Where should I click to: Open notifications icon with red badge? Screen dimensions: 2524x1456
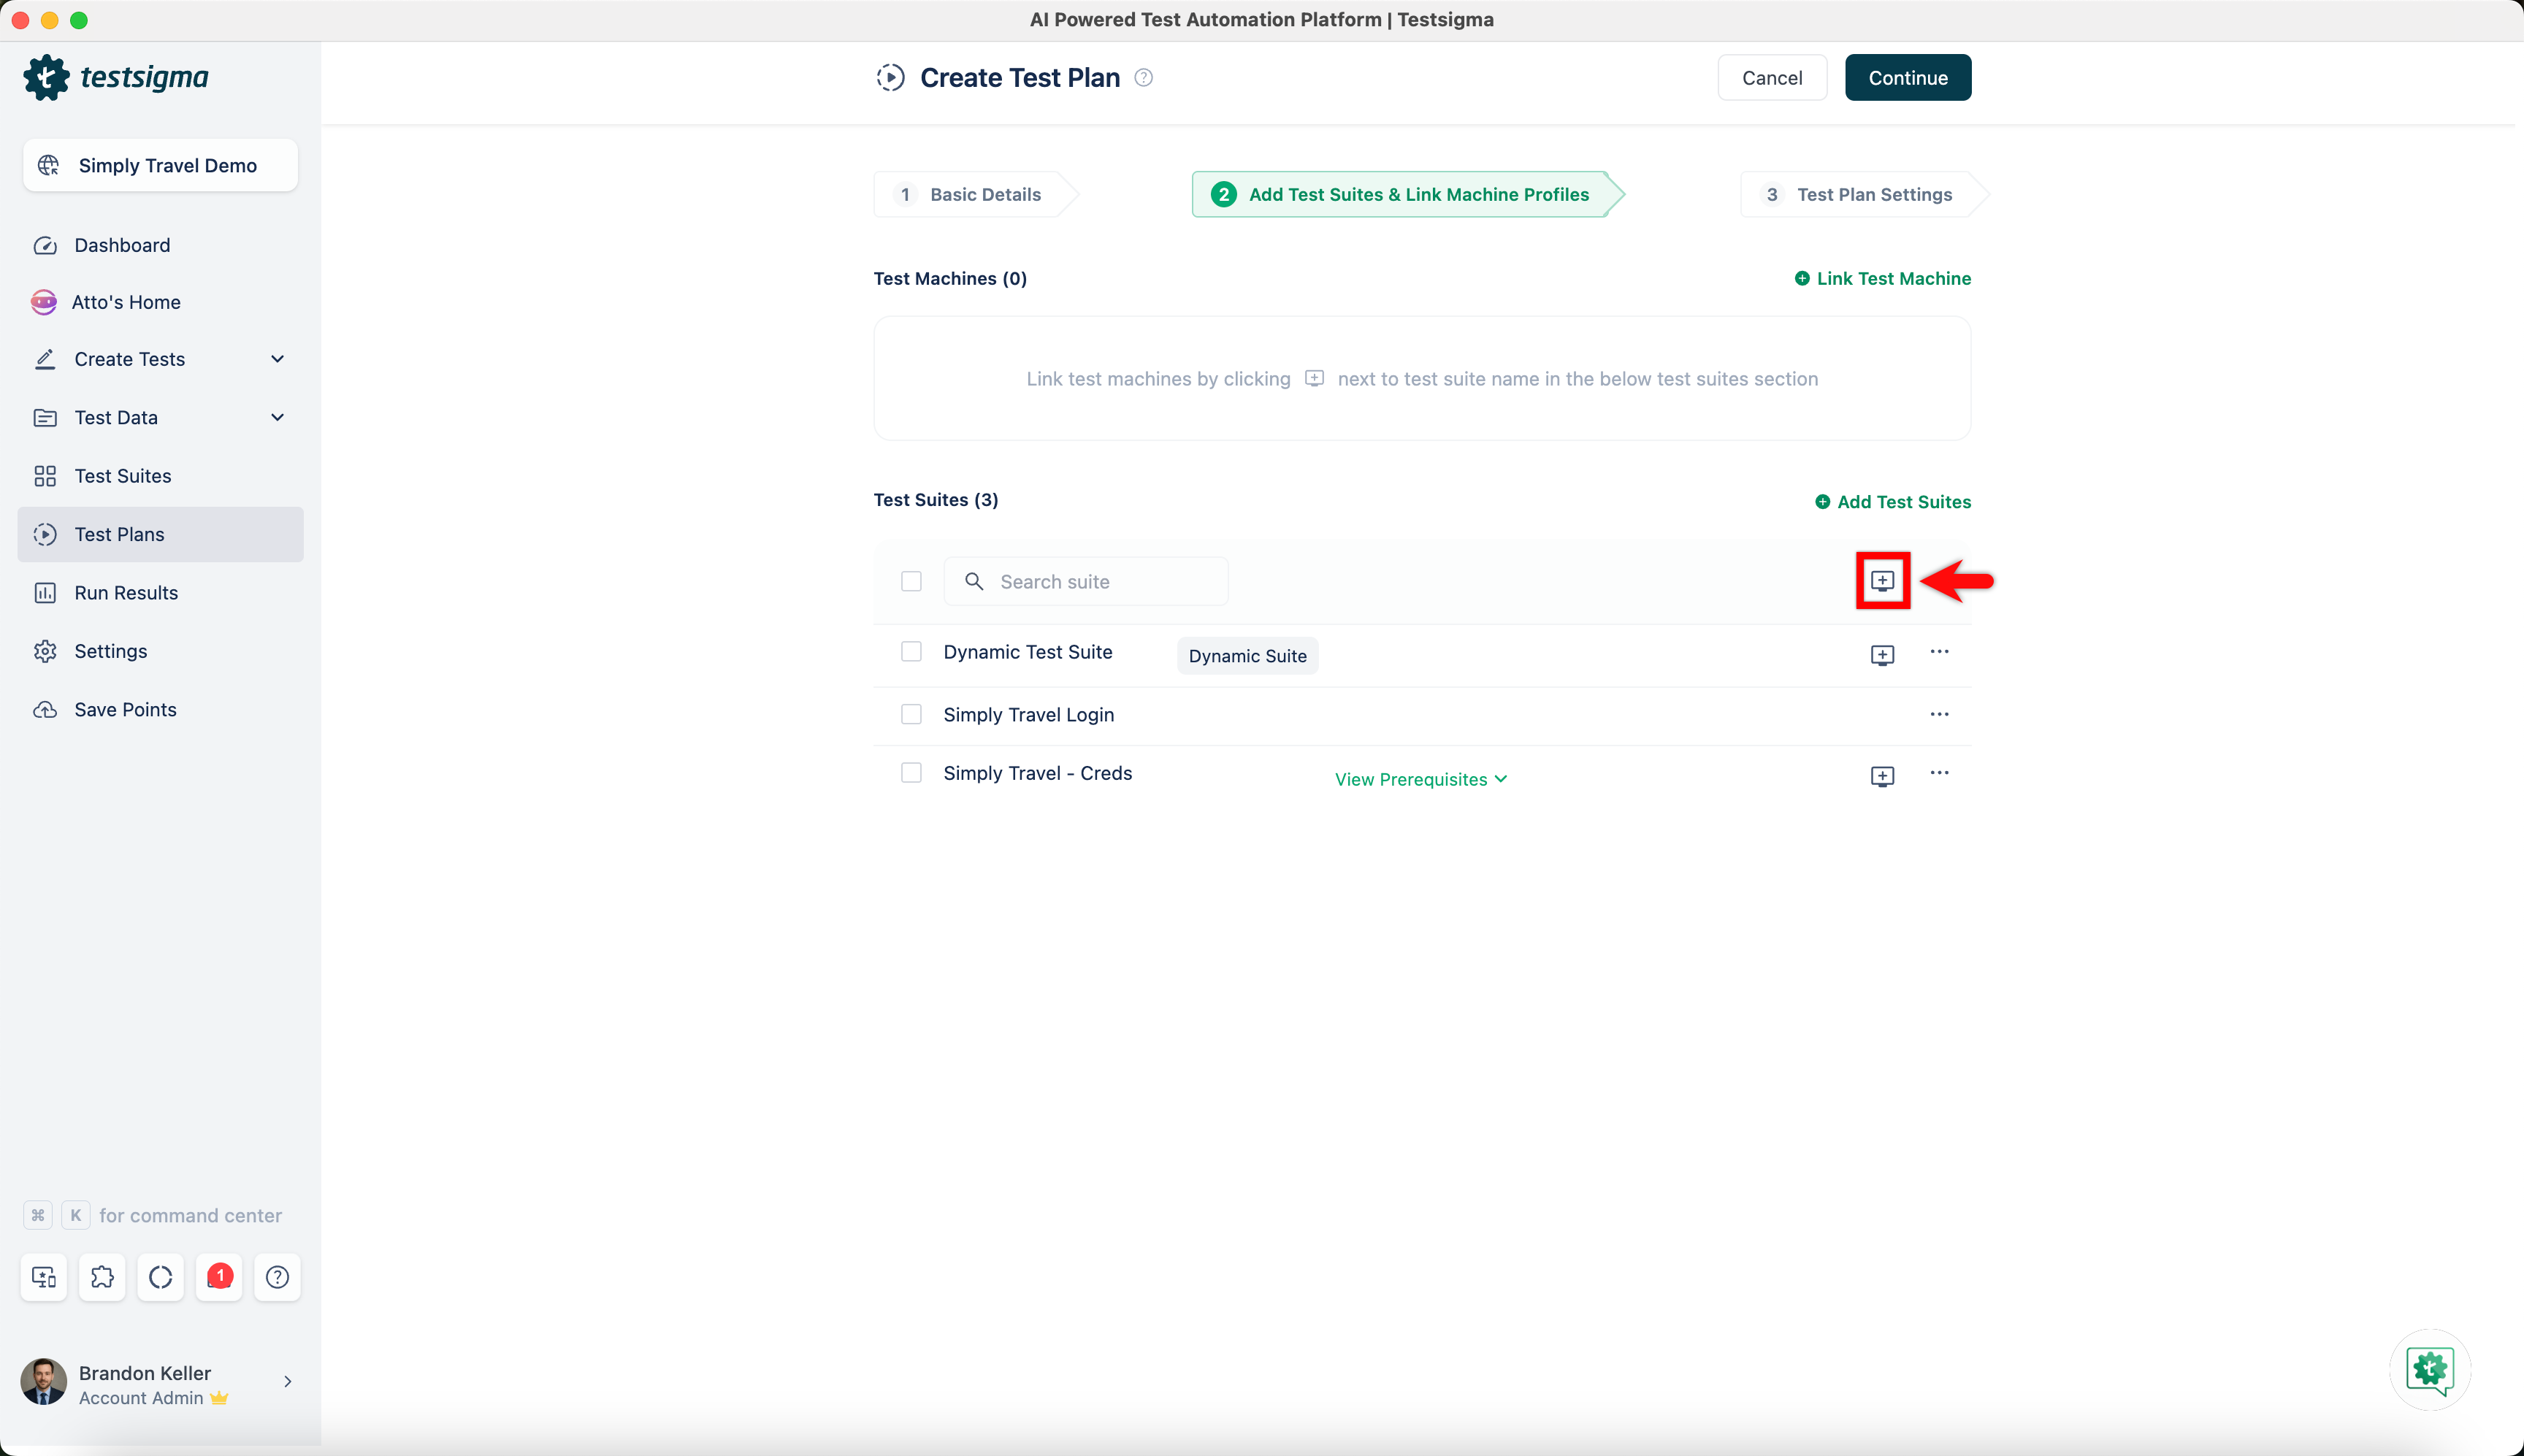coord(219,1277)
